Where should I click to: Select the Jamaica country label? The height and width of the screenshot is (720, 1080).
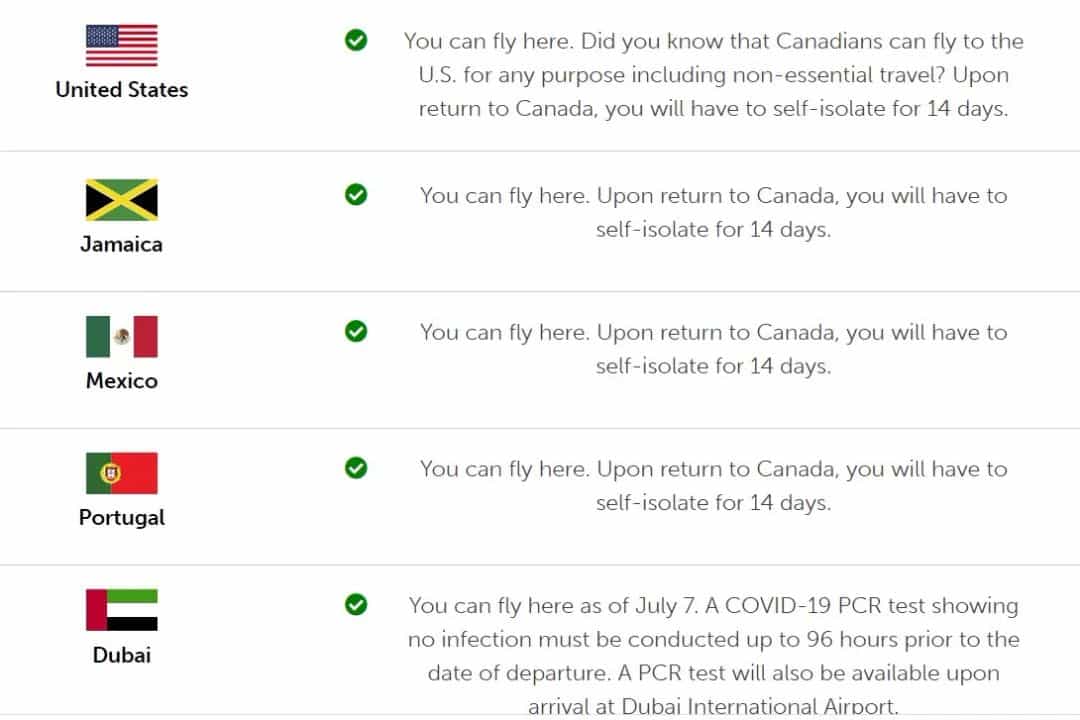[121, 244]
